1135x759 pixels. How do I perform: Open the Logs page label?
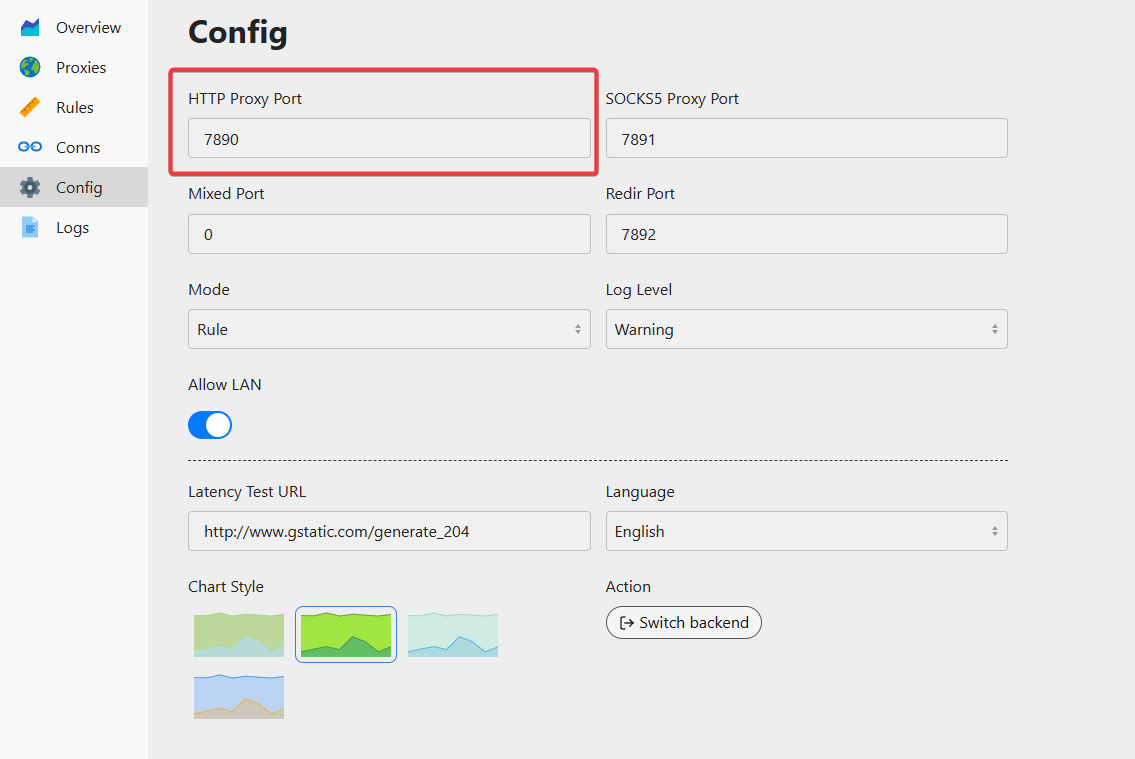(72, 228)
